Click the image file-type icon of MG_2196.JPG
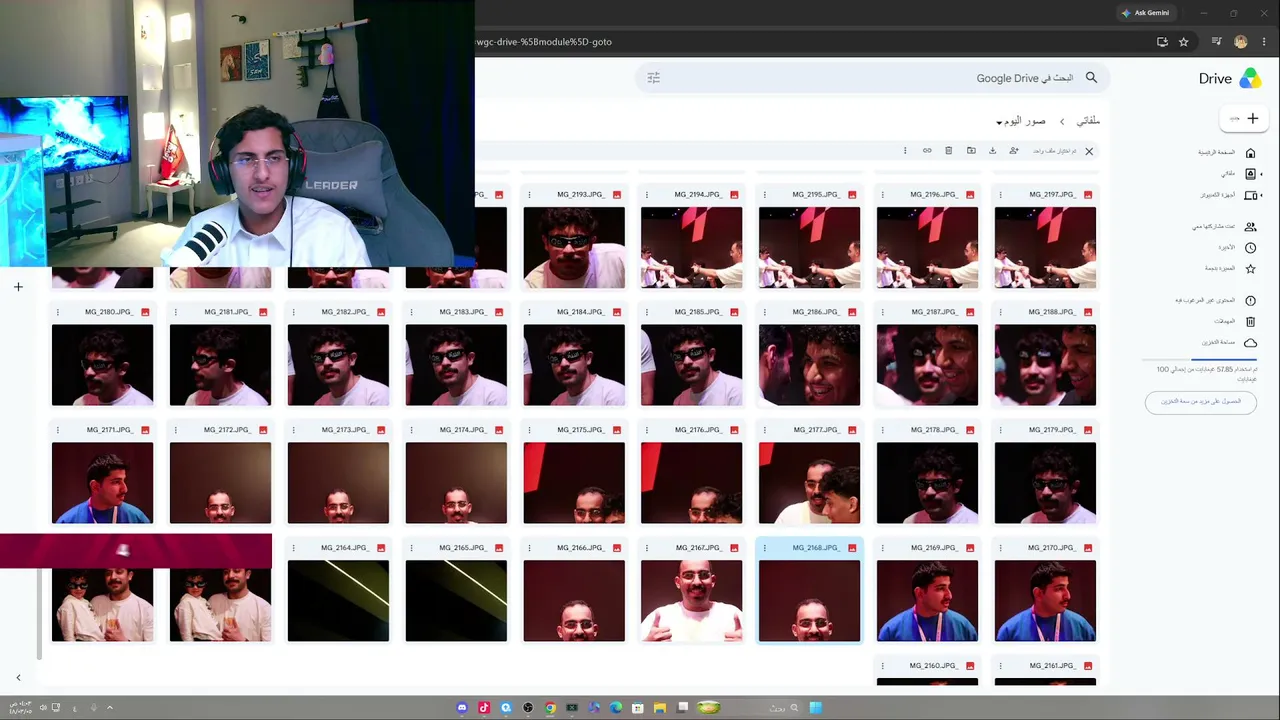 tap(970, 195)
